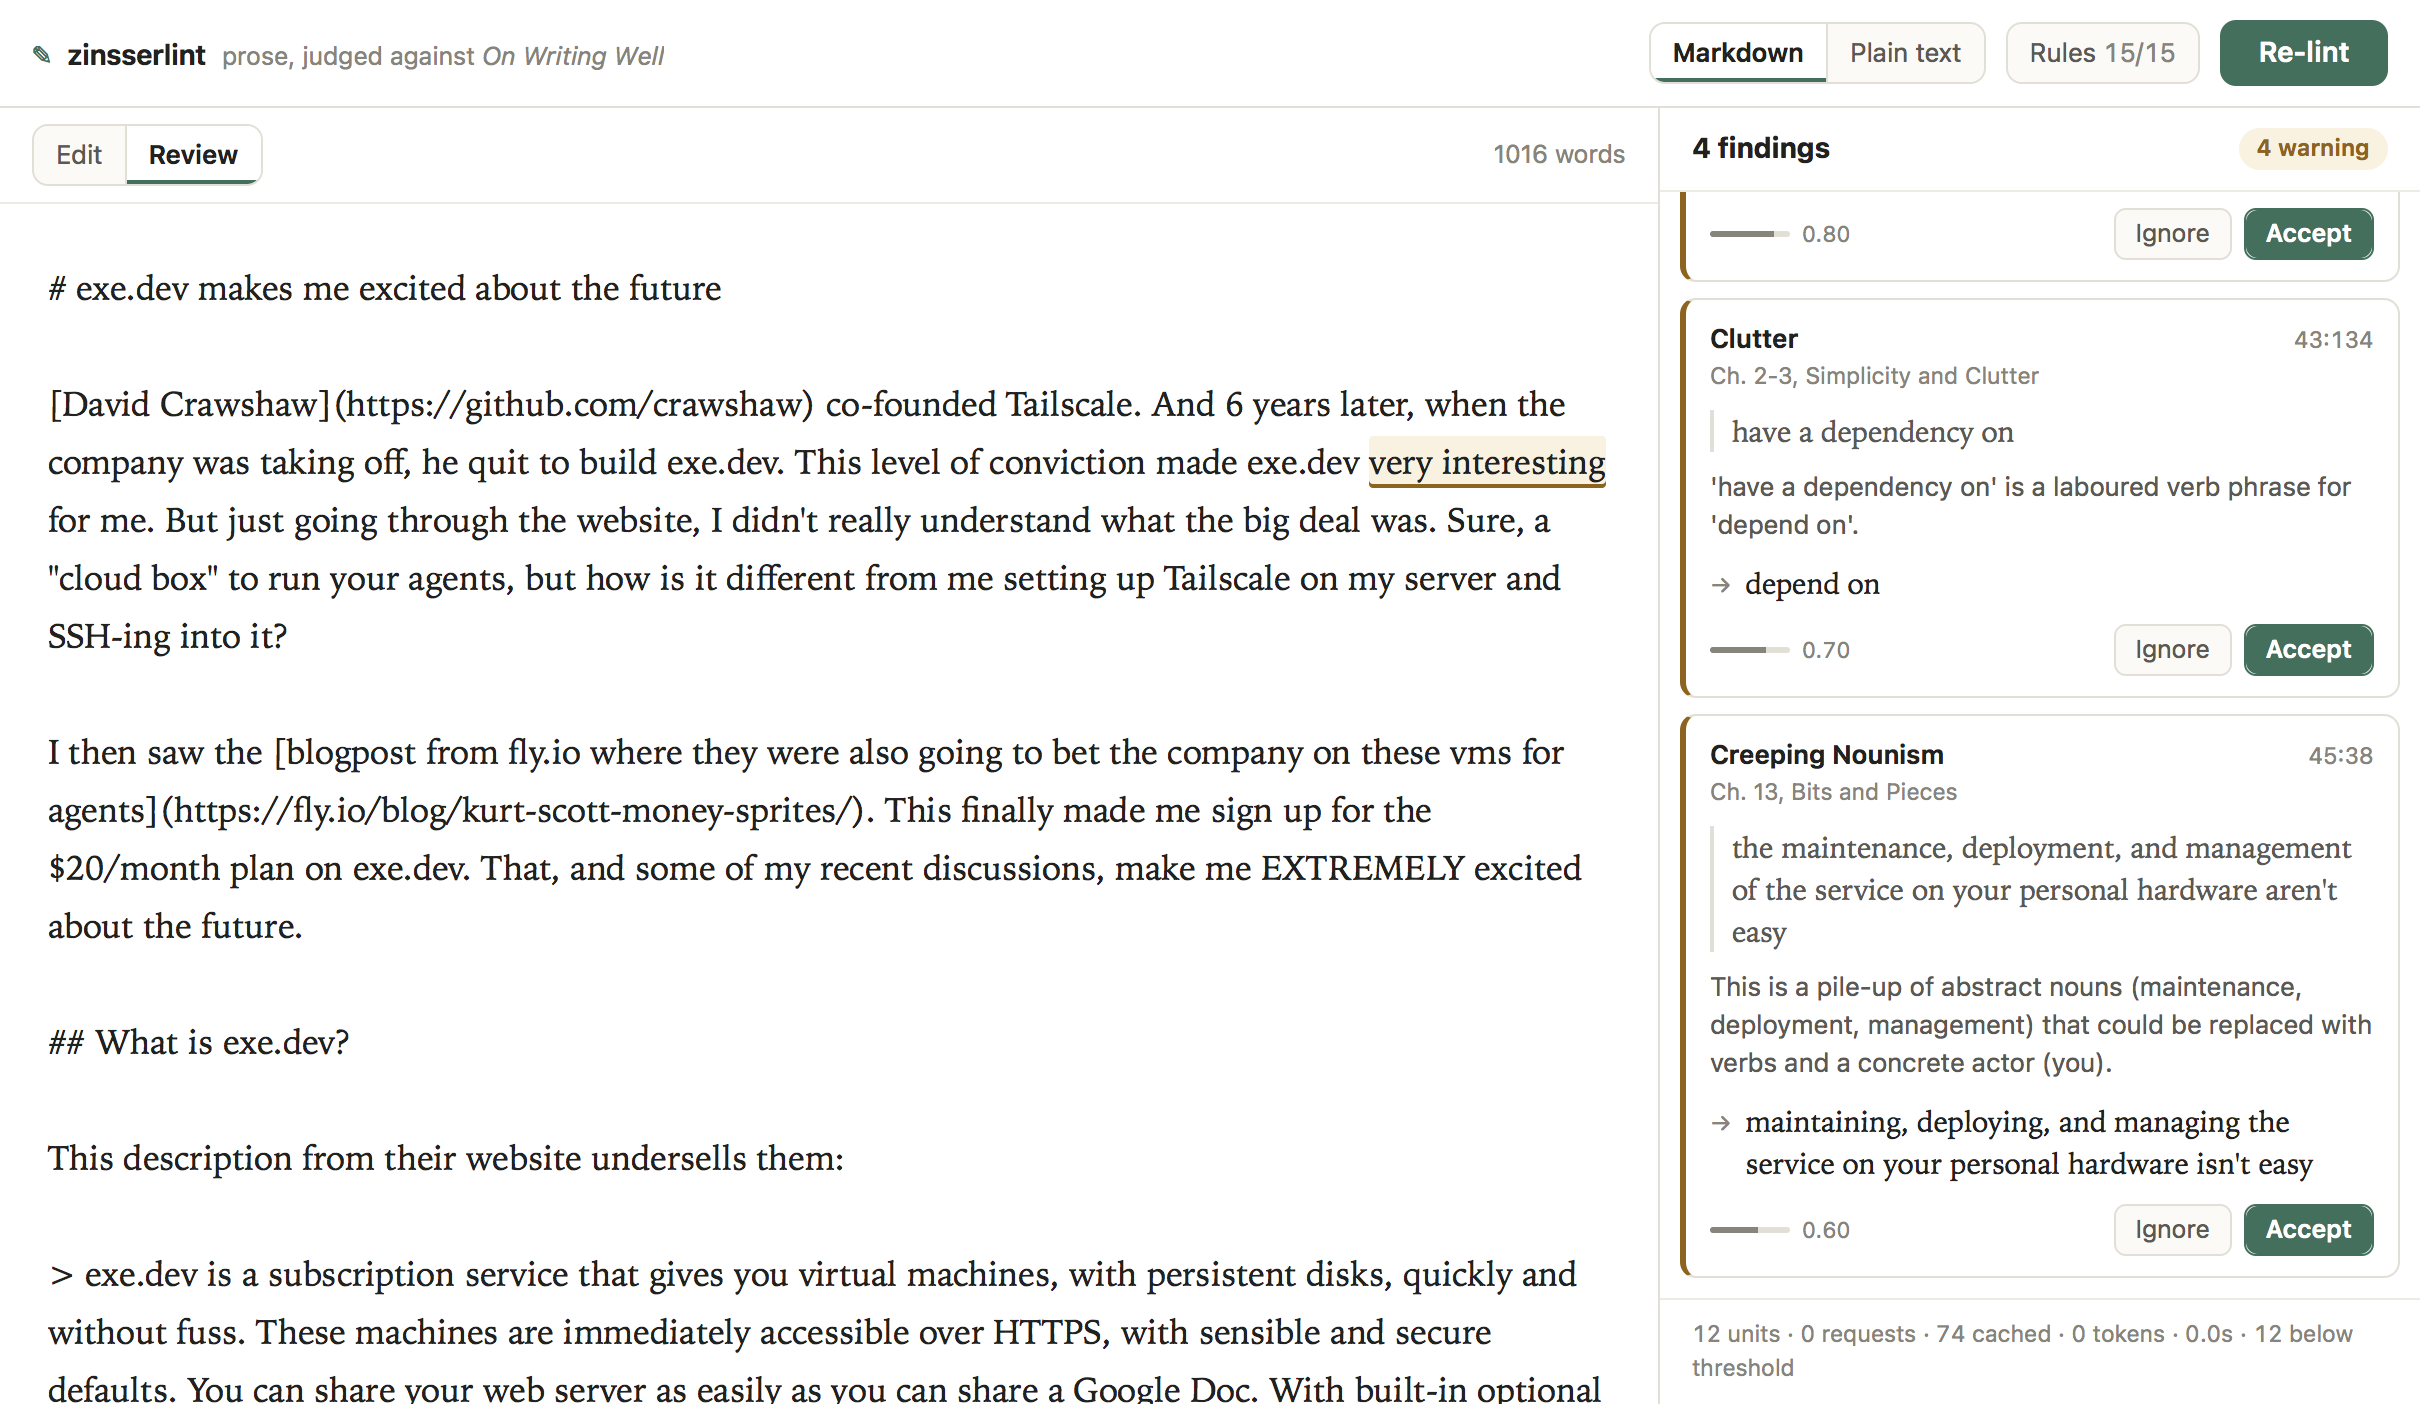Open the Creeping Nounism location 45:38
Screen dimensions: 2420x1404
point(2340,756)
